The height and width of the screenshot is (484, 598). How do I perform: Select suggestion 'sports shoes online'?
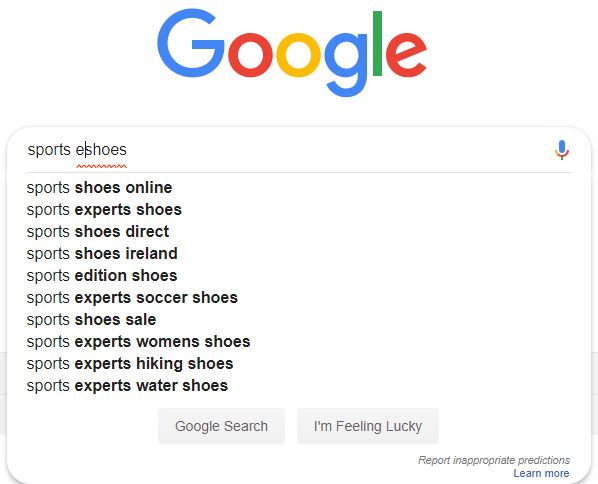pyautogui.click(x=299, y=188)
